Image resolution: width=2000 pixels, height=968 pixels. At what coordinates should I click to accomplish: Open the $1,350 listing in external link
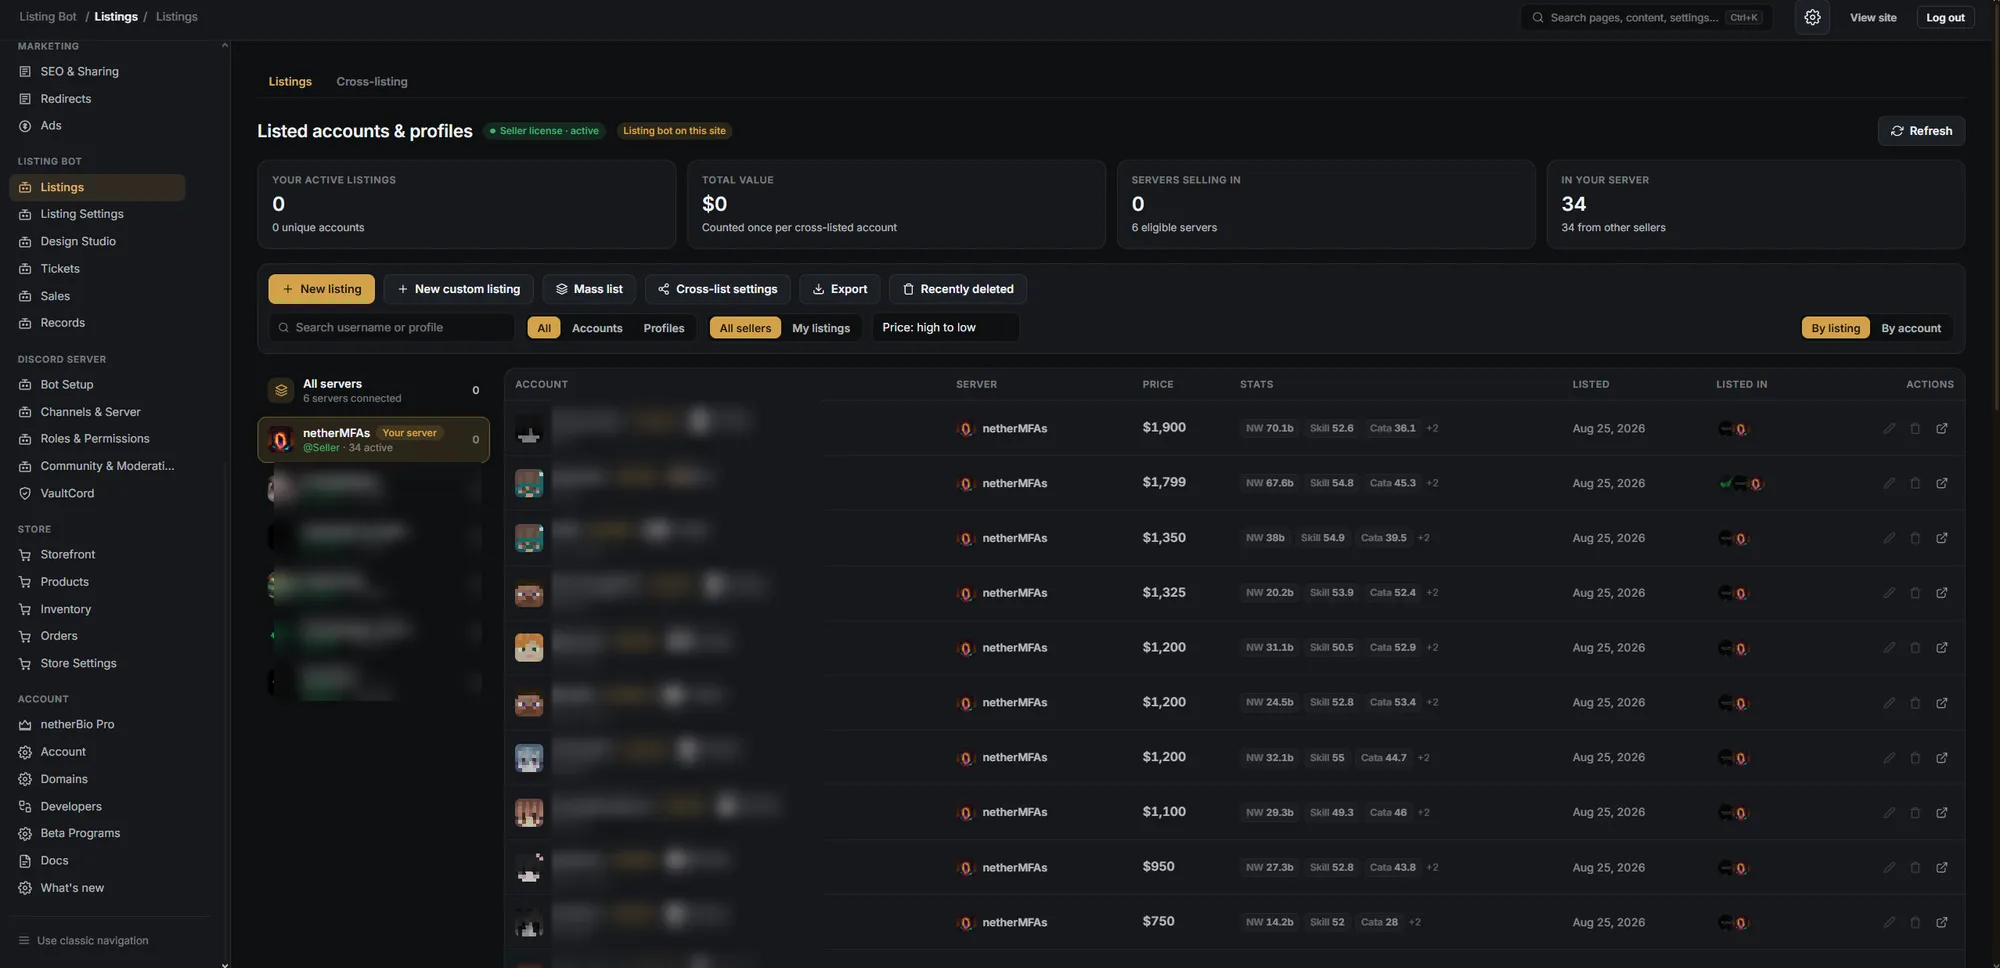[1942, 538]
